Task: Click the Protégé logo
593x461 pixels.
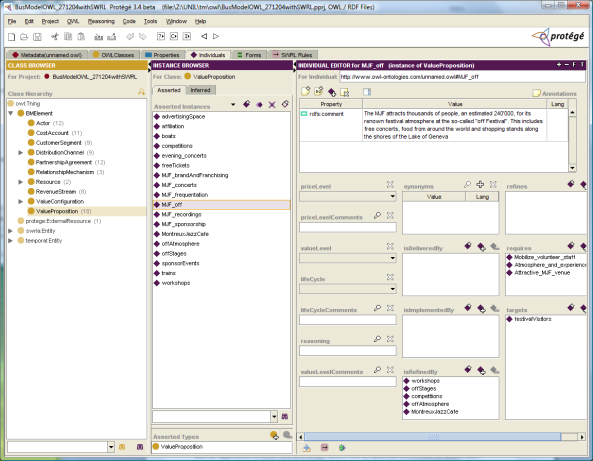Action: coord(558,37)
